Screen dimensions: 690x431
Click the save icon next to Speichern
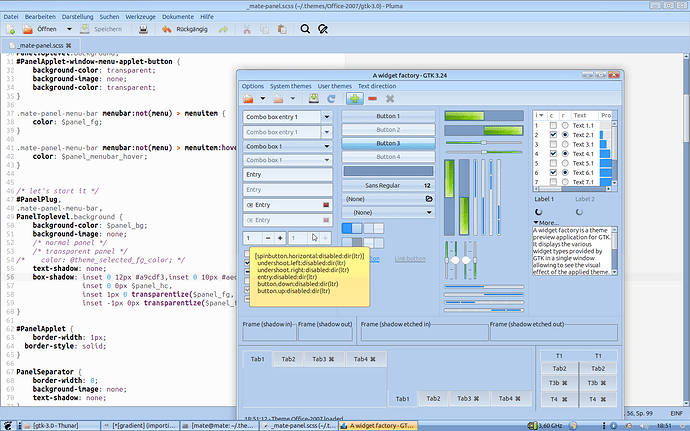pyautogui.click(x=84, y=29)
